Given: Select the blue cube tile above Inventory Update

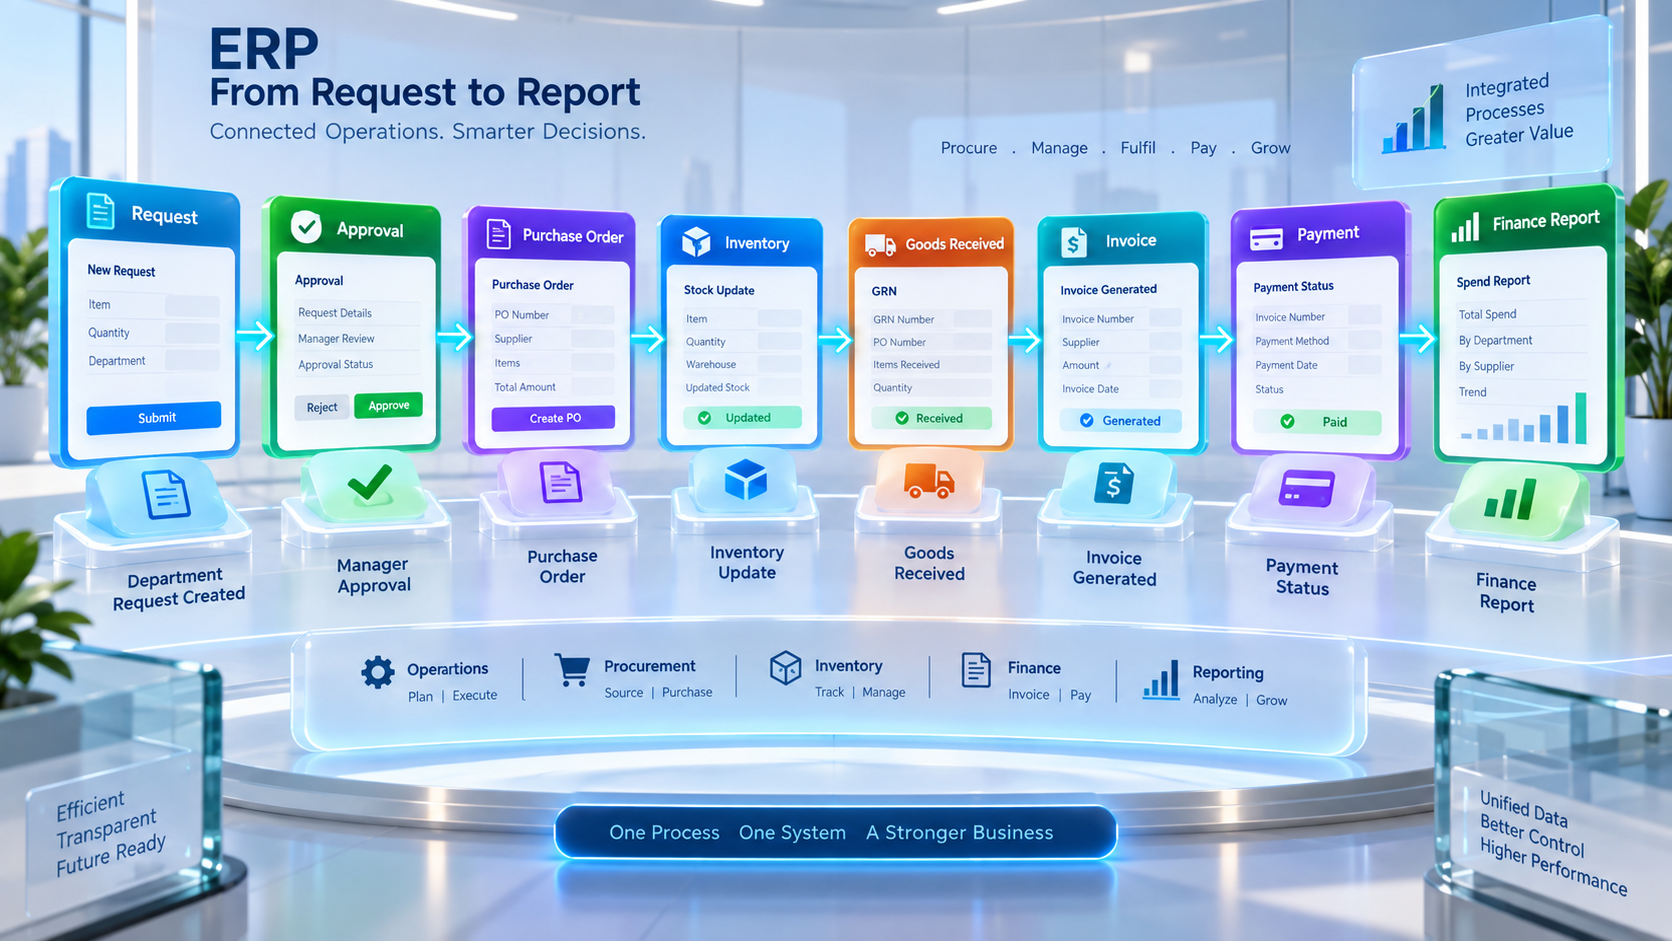Looking at the screenshot, I should pyautogui.click(x=745, y=480).
